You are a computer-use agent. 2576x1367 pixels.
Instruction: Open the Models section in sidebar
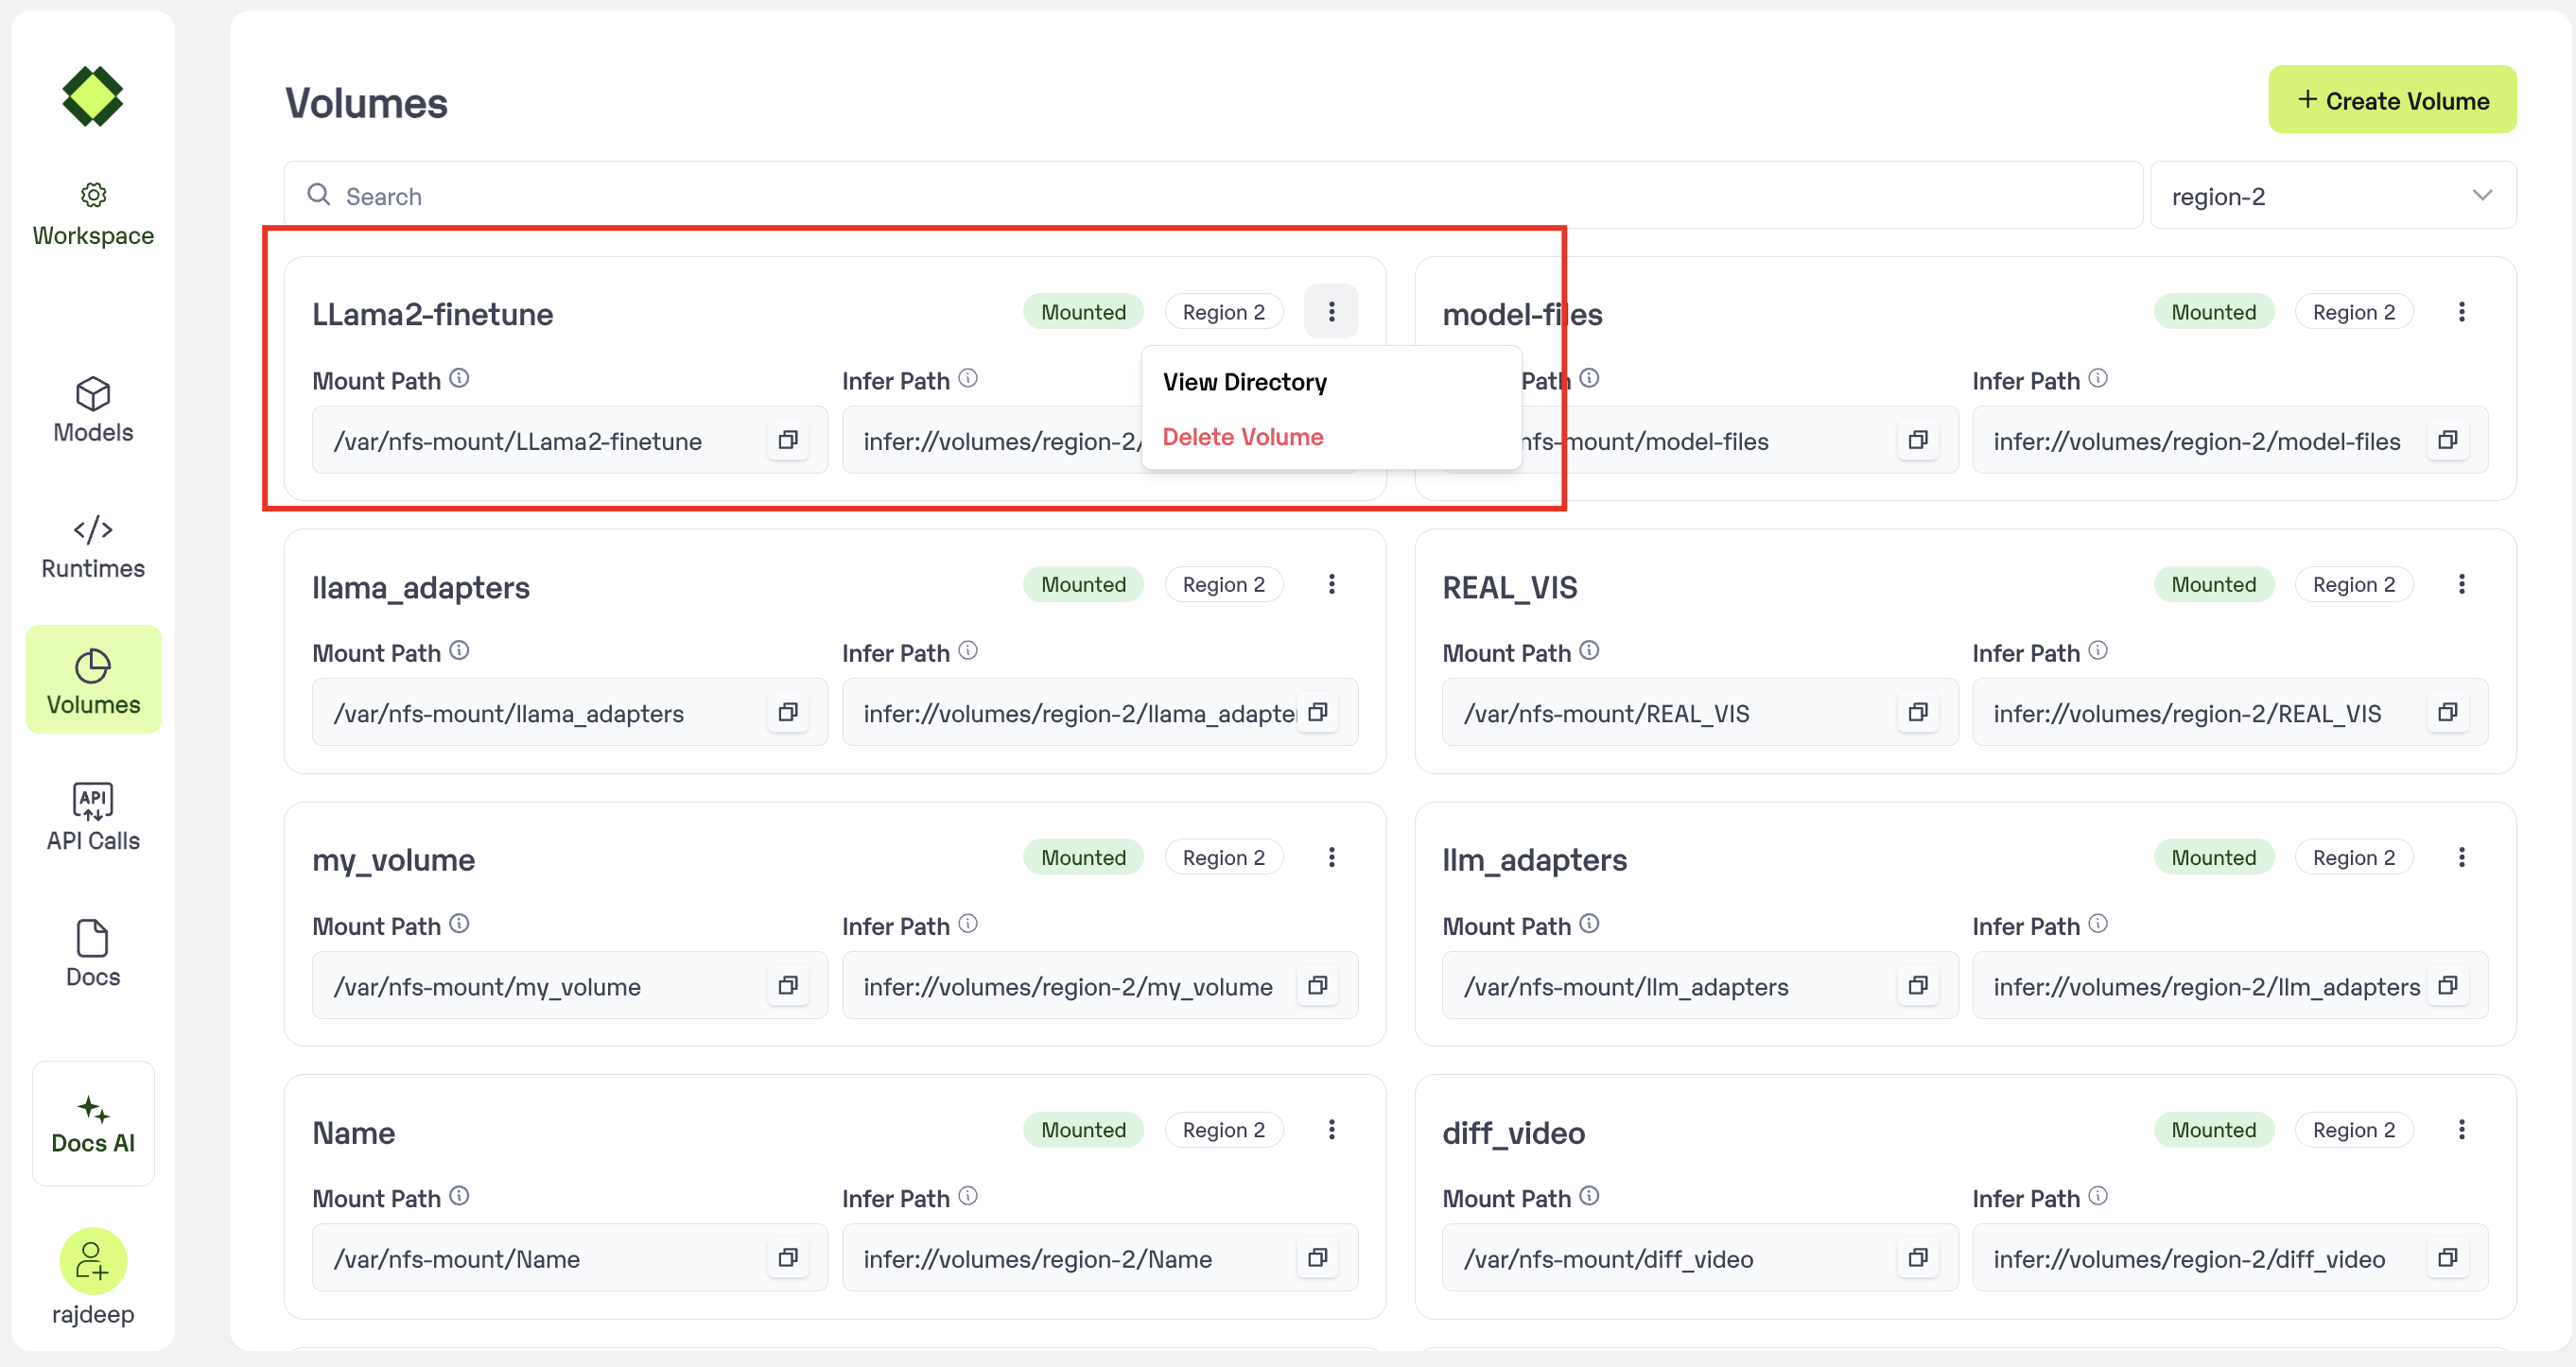click(x=93, y=410)
